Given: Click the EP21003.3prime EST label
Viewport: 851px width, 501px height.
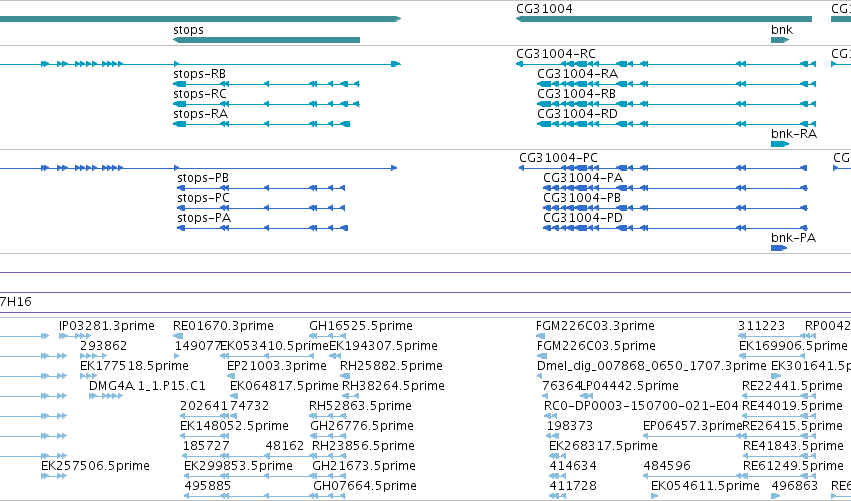Looking at the screenshot, I should [x=277, y=366].
